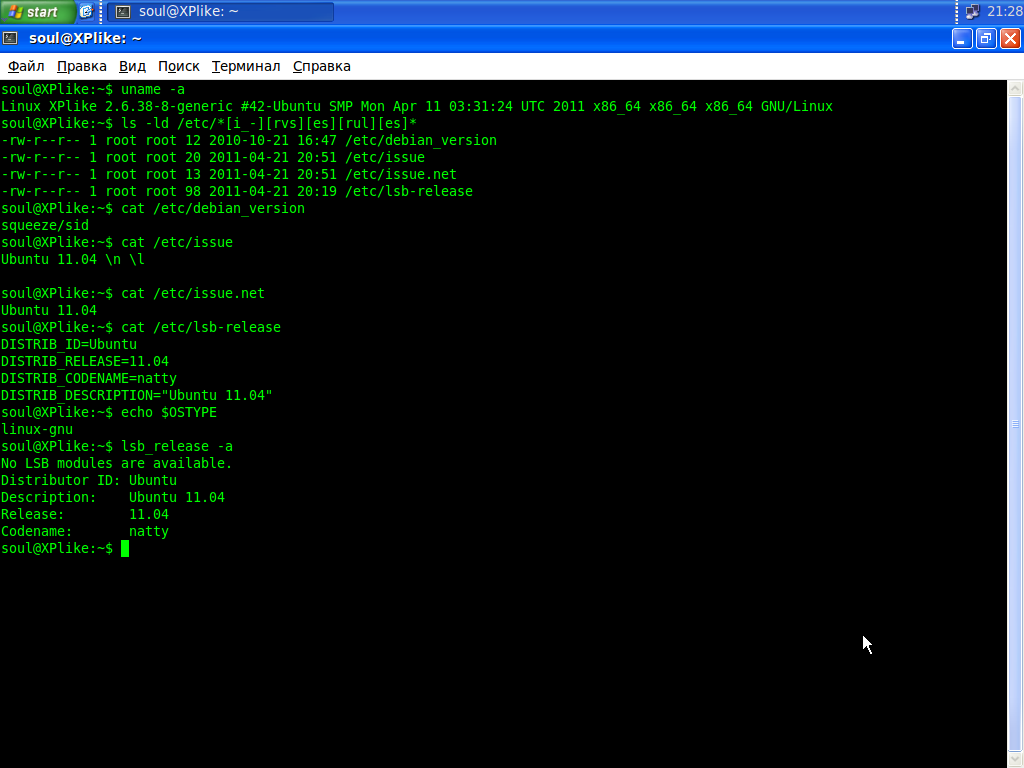Click the terminal cursor at last prompt
This screenshot has width=1024, height=768.
point(125,549)
